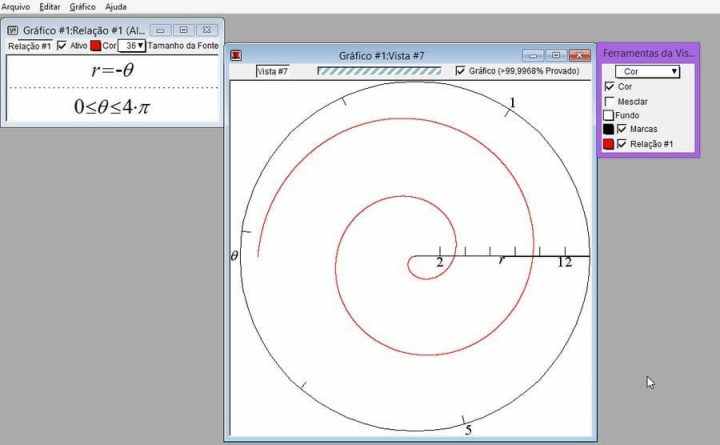Click the equation r=-θ field

point(111,71)
